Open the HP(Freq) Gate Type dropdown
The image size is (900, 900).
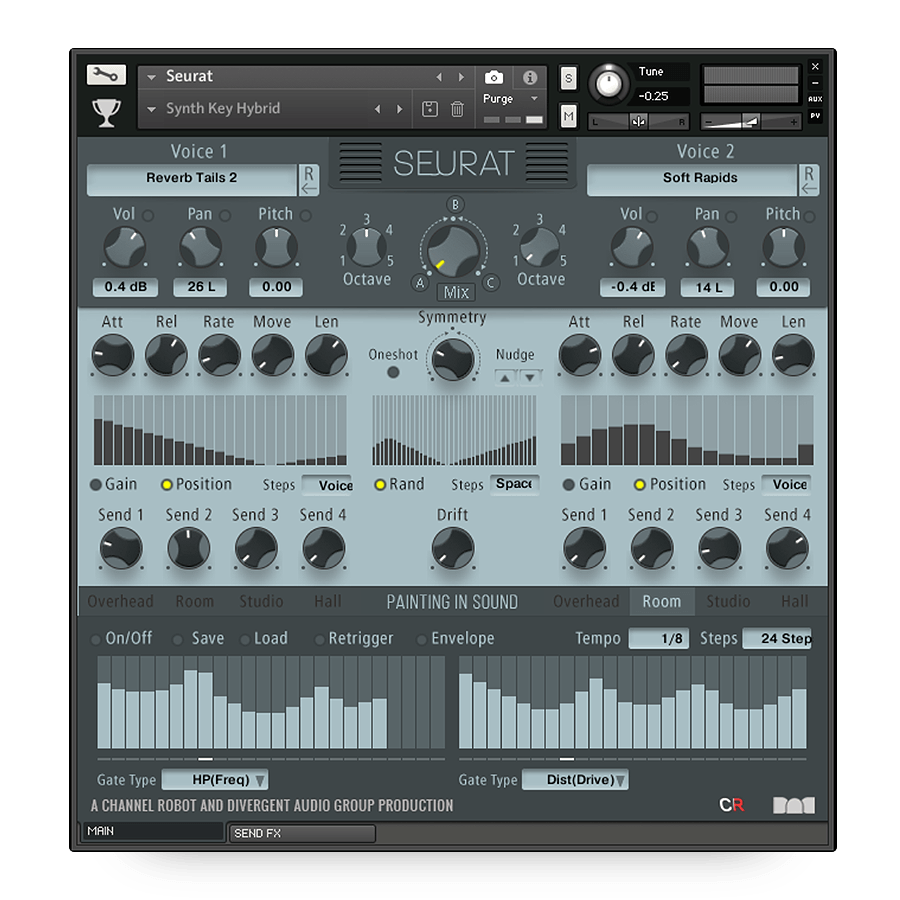click(x=215, y=779)
